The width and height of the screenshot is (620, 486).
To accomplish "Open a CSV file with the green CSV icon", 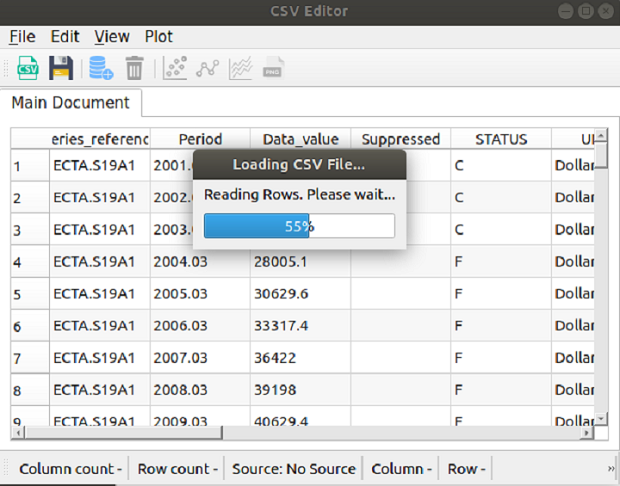I will pyautogui.click(x=28, y=68).
